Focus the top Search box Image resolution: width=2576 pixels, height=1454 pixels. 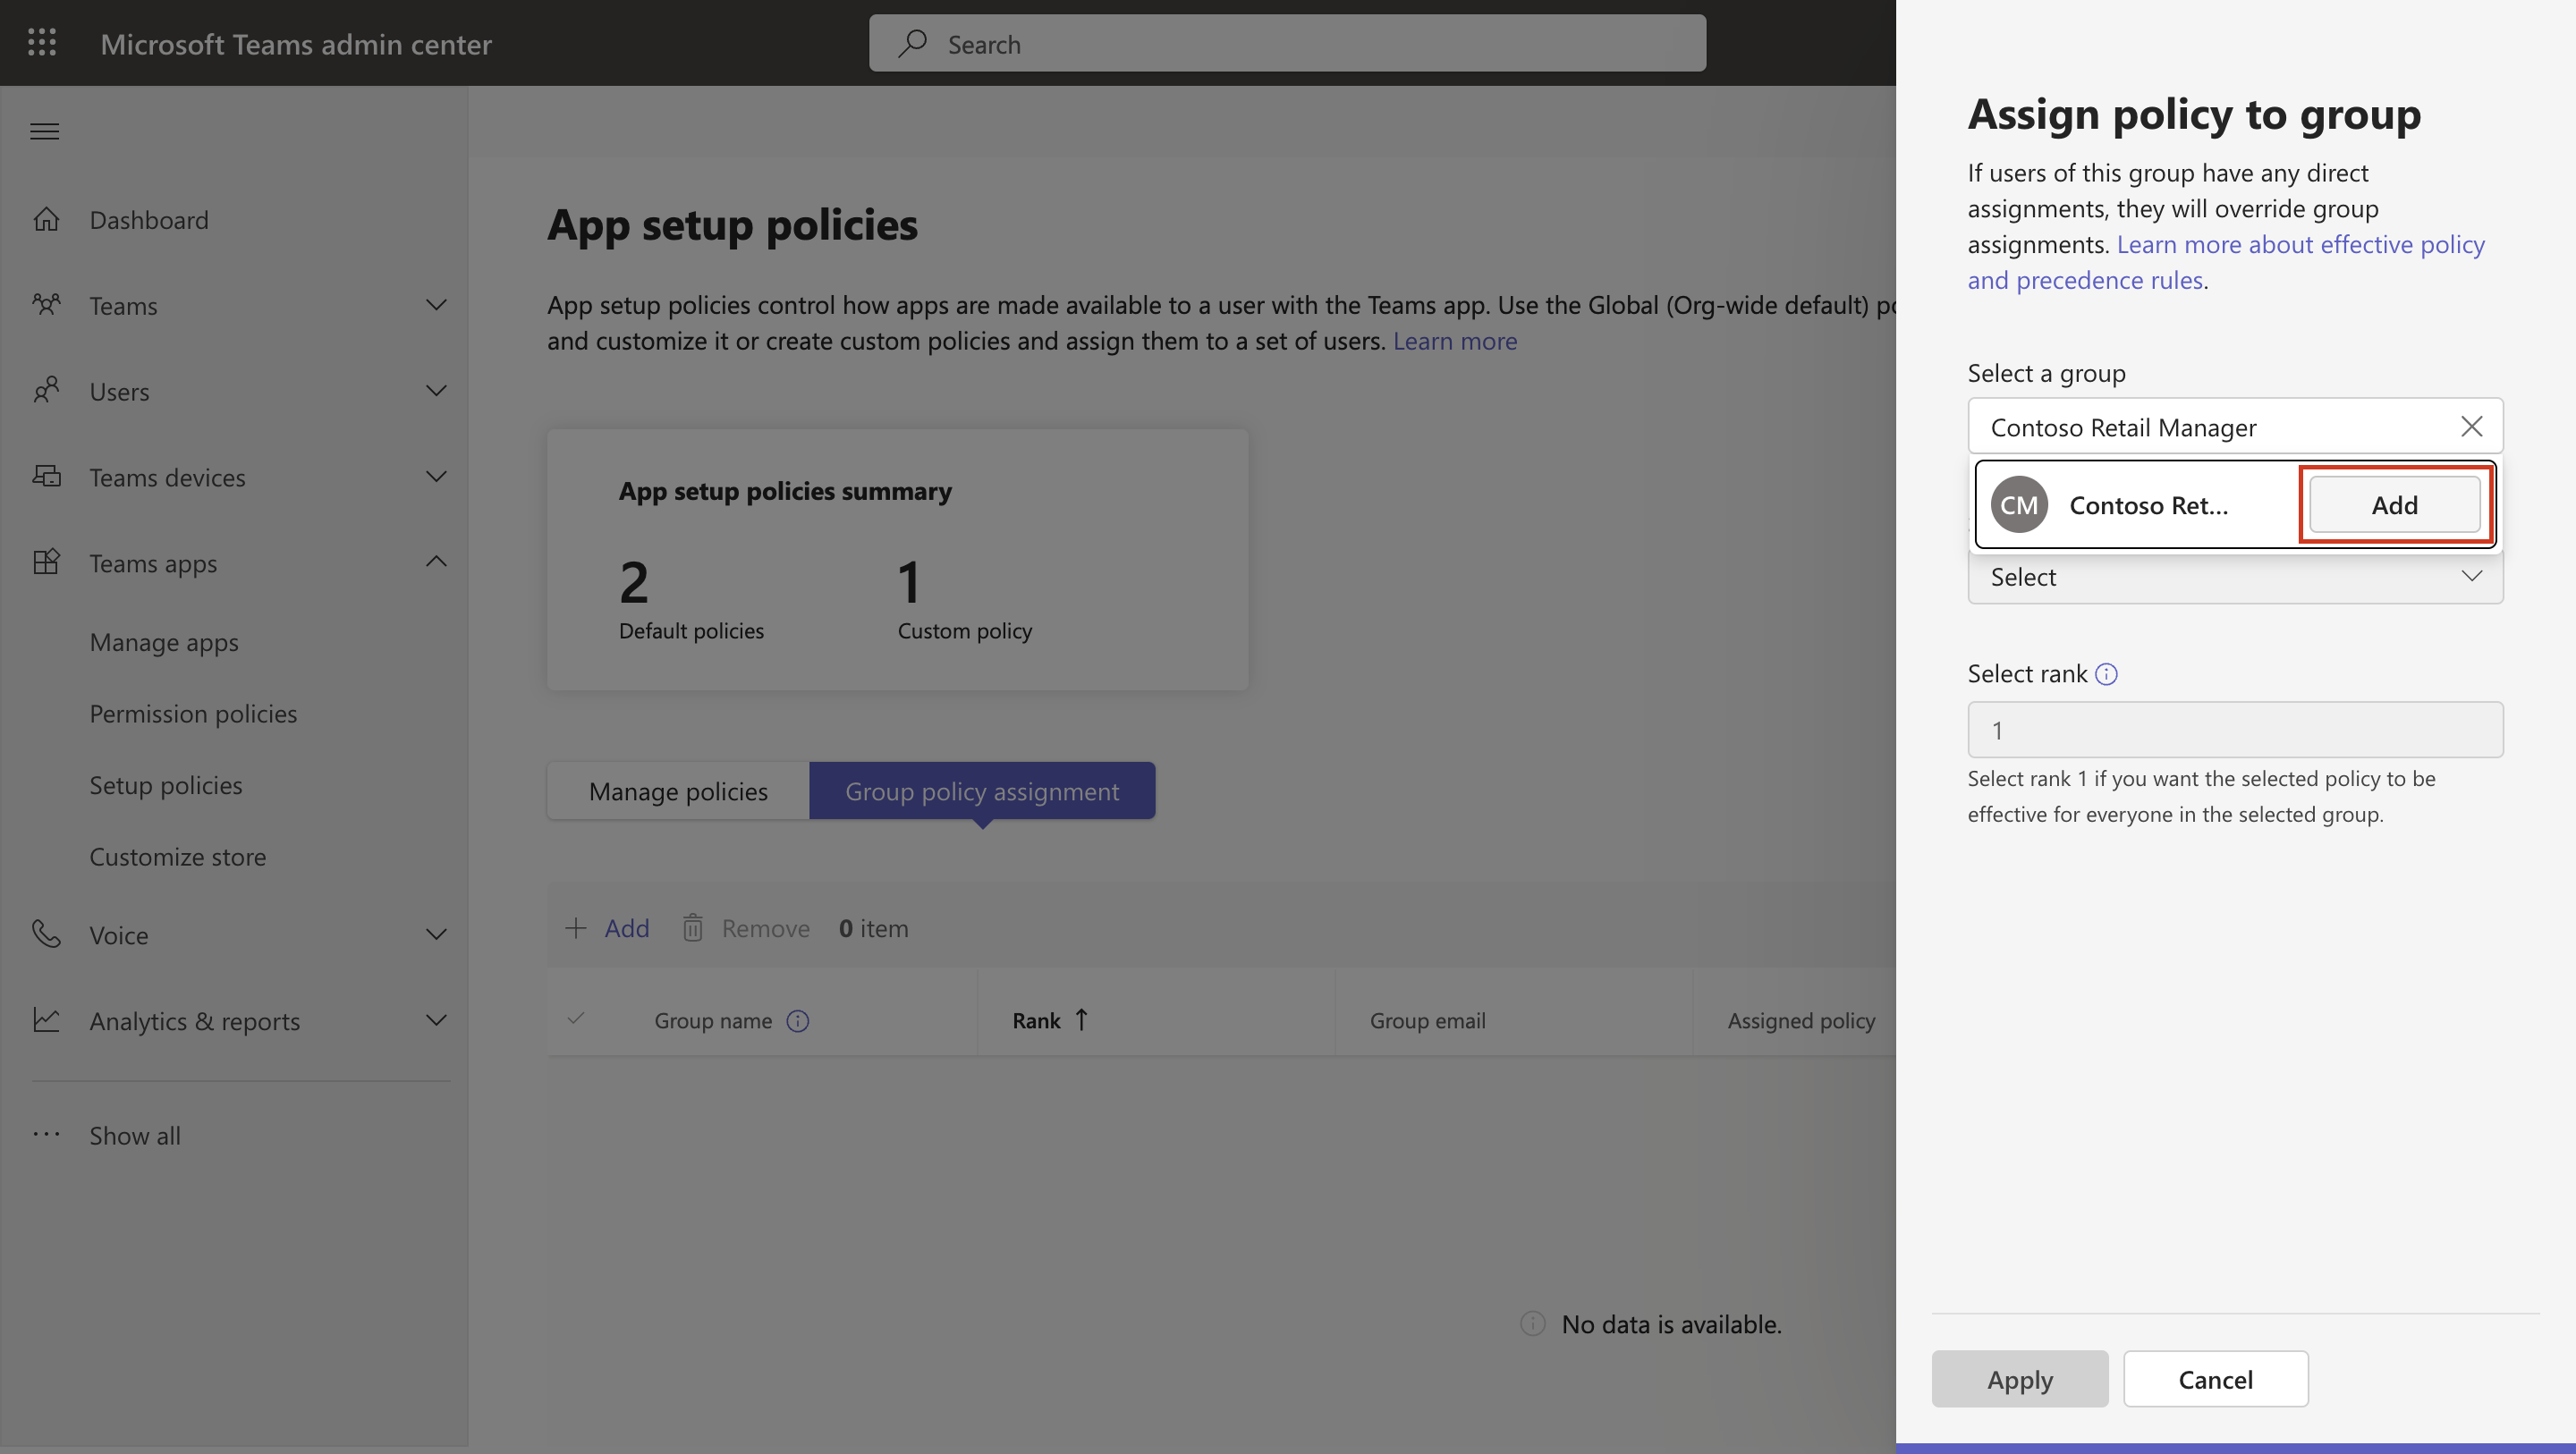[1287, 43]
